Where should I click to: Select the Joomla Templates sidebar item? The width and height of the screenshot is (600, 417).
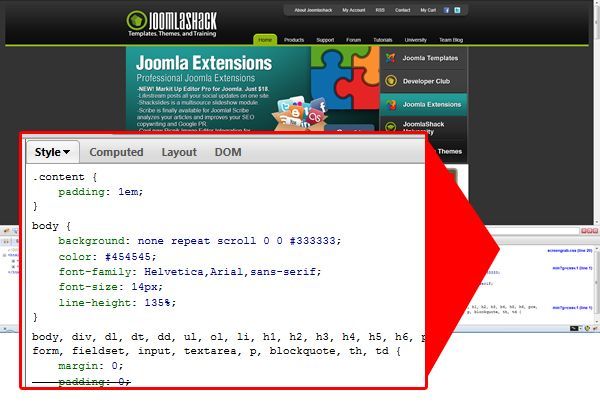coord(424,58)
